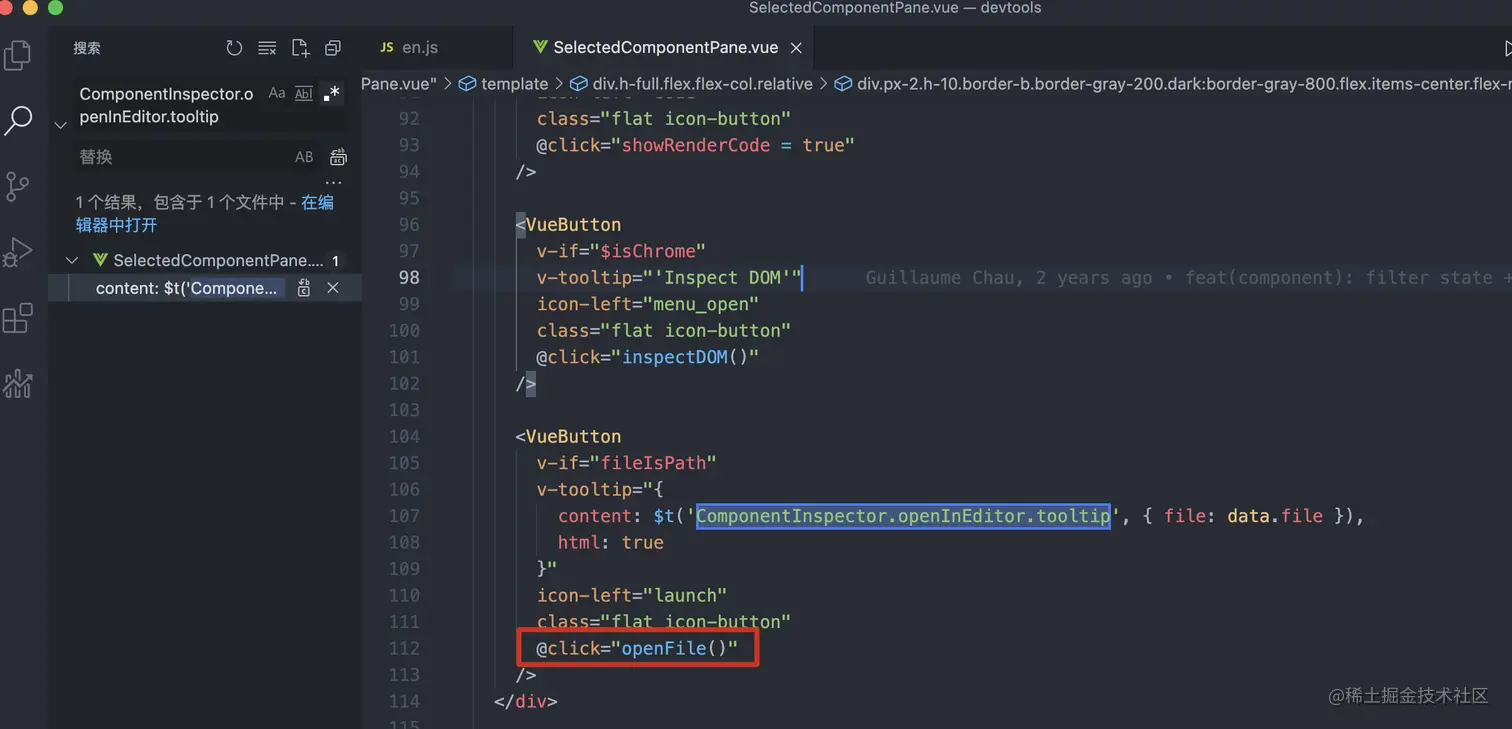Open the Run and Debug view
1512x729 pixels.
pyautogui.click(x=18, y=252)
